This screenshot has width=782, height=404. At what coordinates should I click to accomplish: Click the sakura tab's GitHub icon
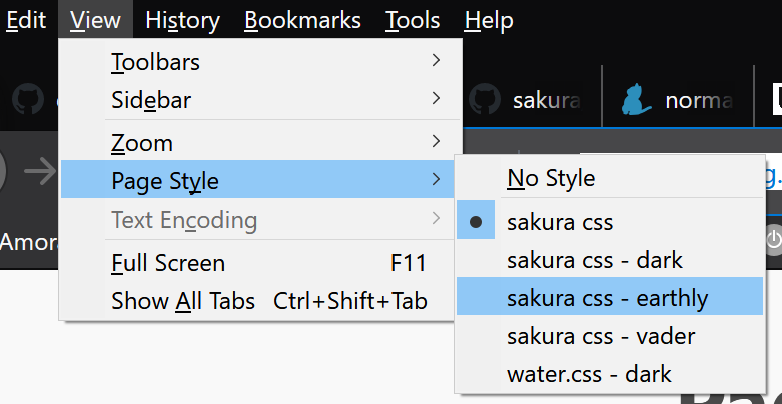(485, 99)
